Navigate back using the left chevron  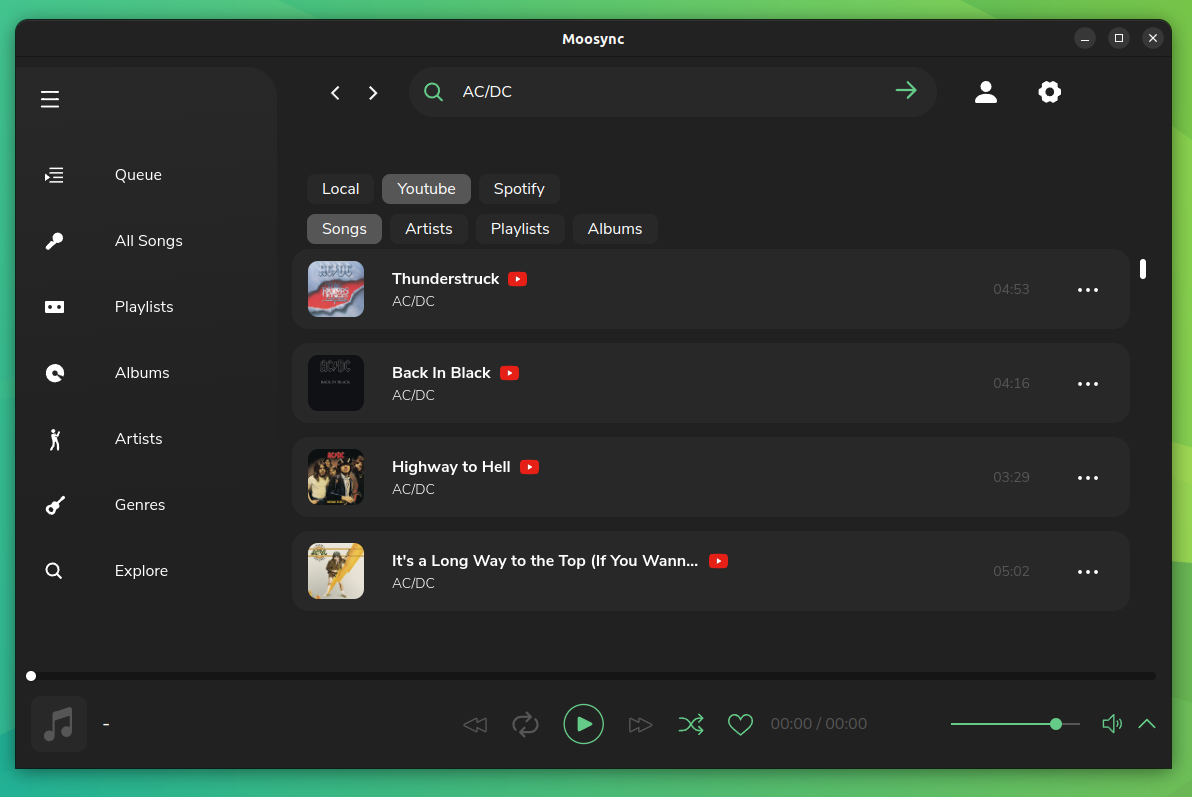pos(335,92)
